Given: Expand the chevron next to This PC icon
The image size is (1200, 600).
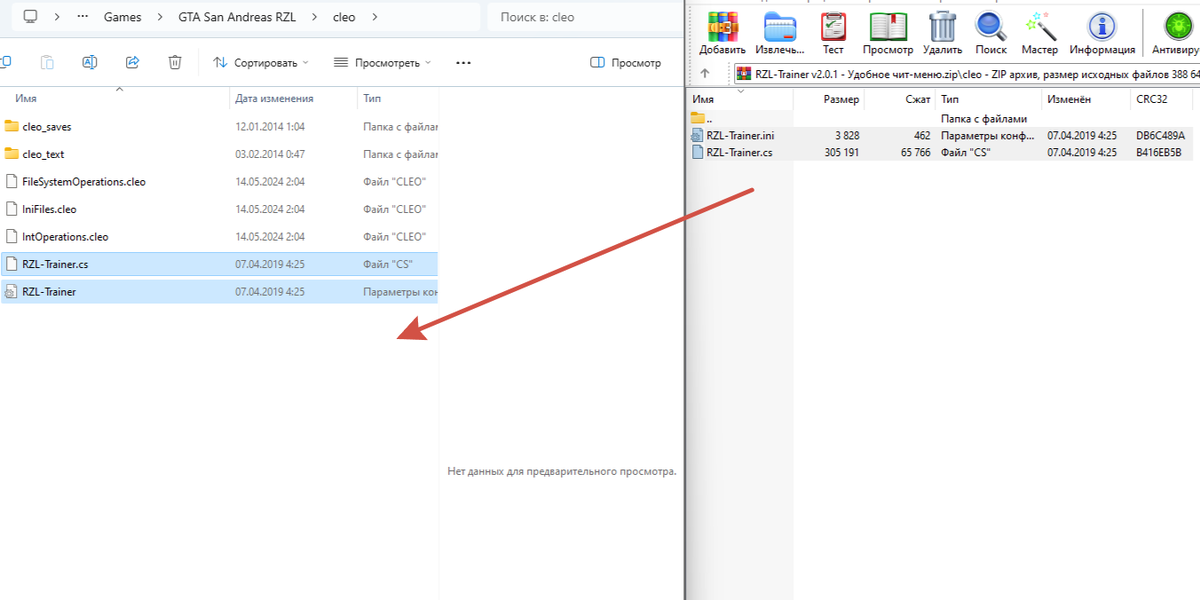Looking at the screenshot, I should coord(58,17).
